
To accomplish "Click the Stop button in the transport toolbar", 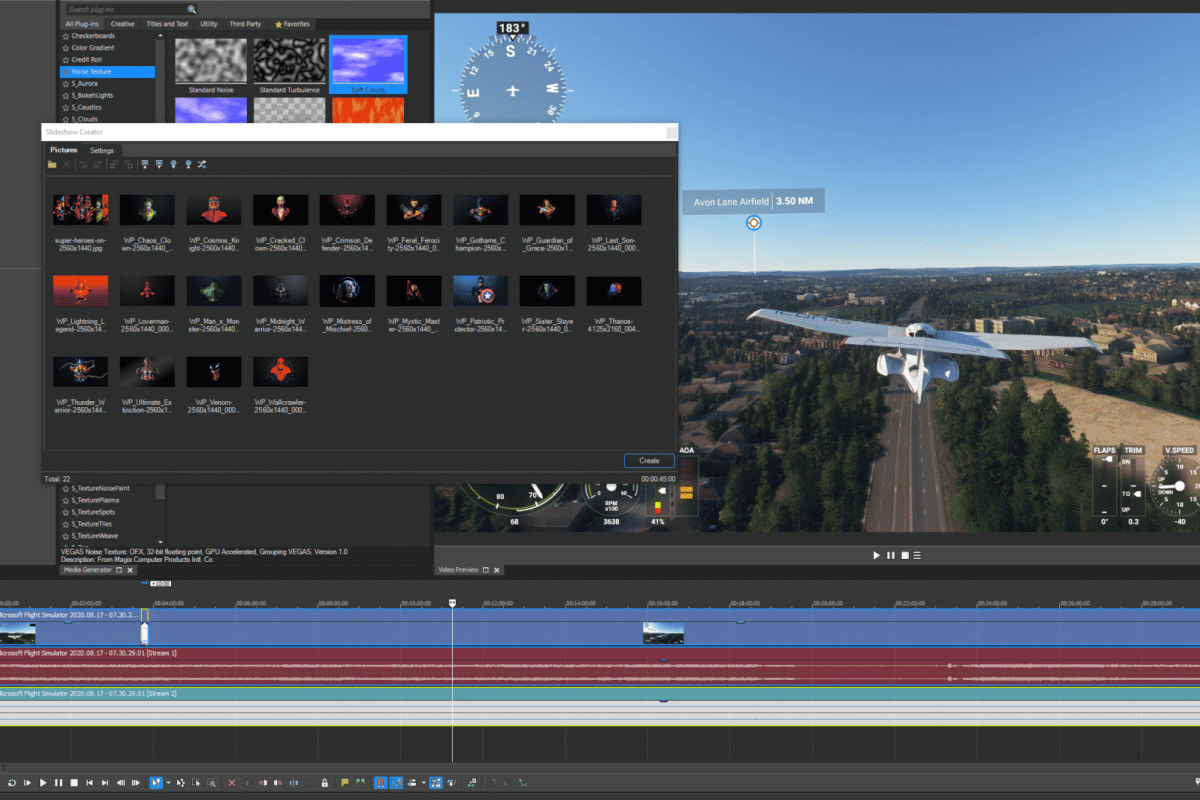I will [x=73, y=782].
